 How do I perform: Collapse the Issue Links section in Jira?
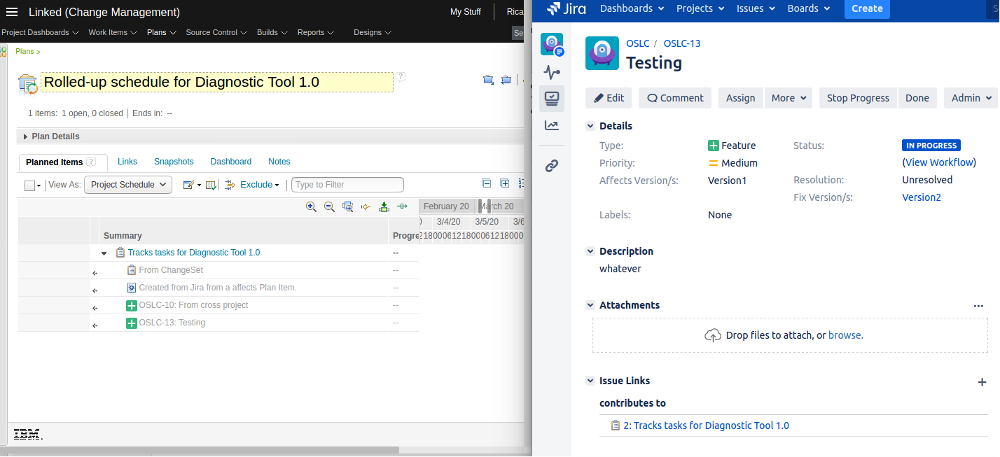click(x=590, y=381)
